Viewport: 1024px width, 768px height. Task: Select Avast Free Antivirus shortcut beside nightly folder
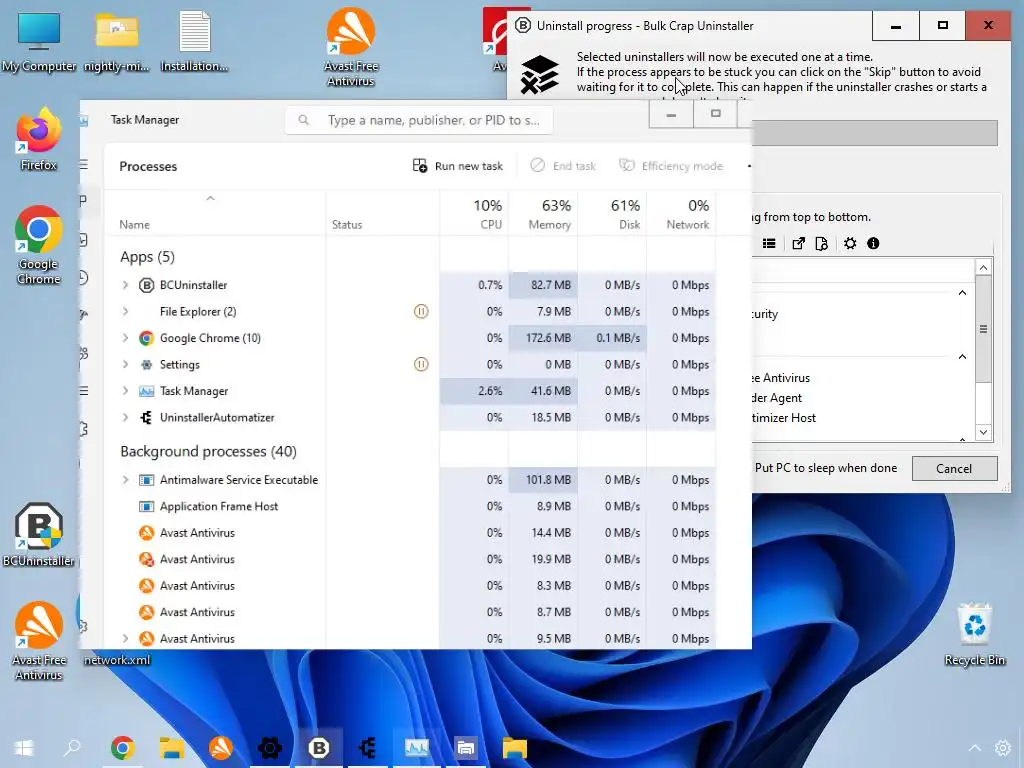351,47
